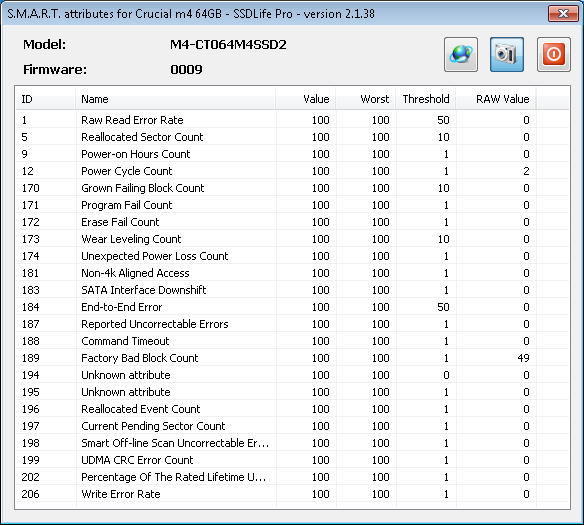Click the RAW Value column header

[x=496, y=99]
